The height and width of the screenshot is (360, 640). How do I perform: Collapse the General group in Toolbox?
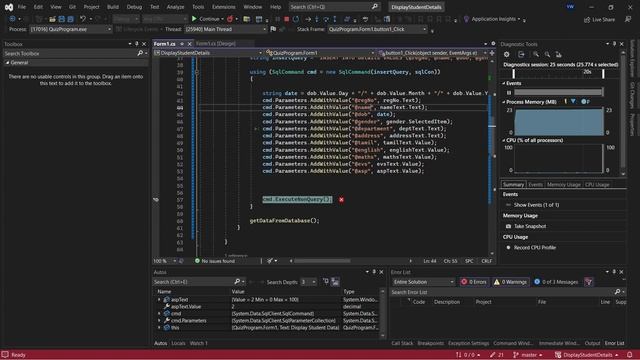(x=7, y=62)
